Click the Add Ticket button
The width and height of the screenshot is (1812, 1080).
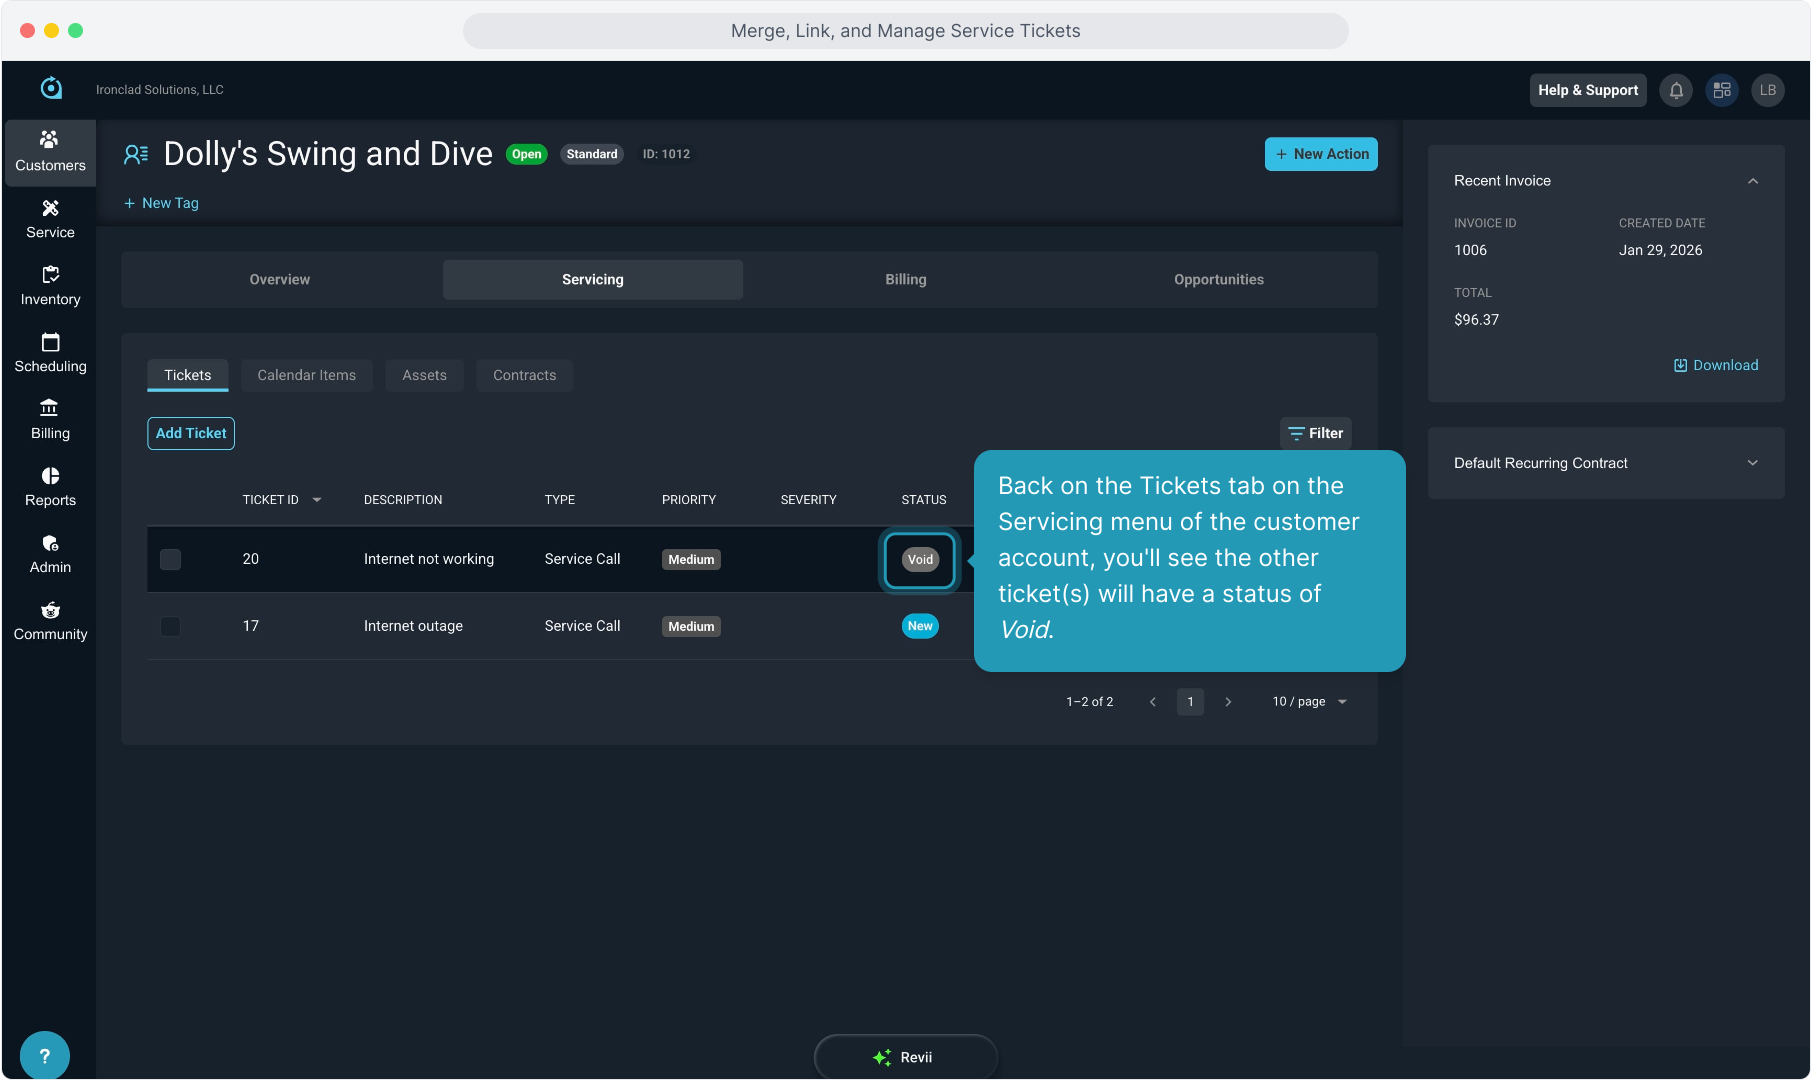(191, 433)
